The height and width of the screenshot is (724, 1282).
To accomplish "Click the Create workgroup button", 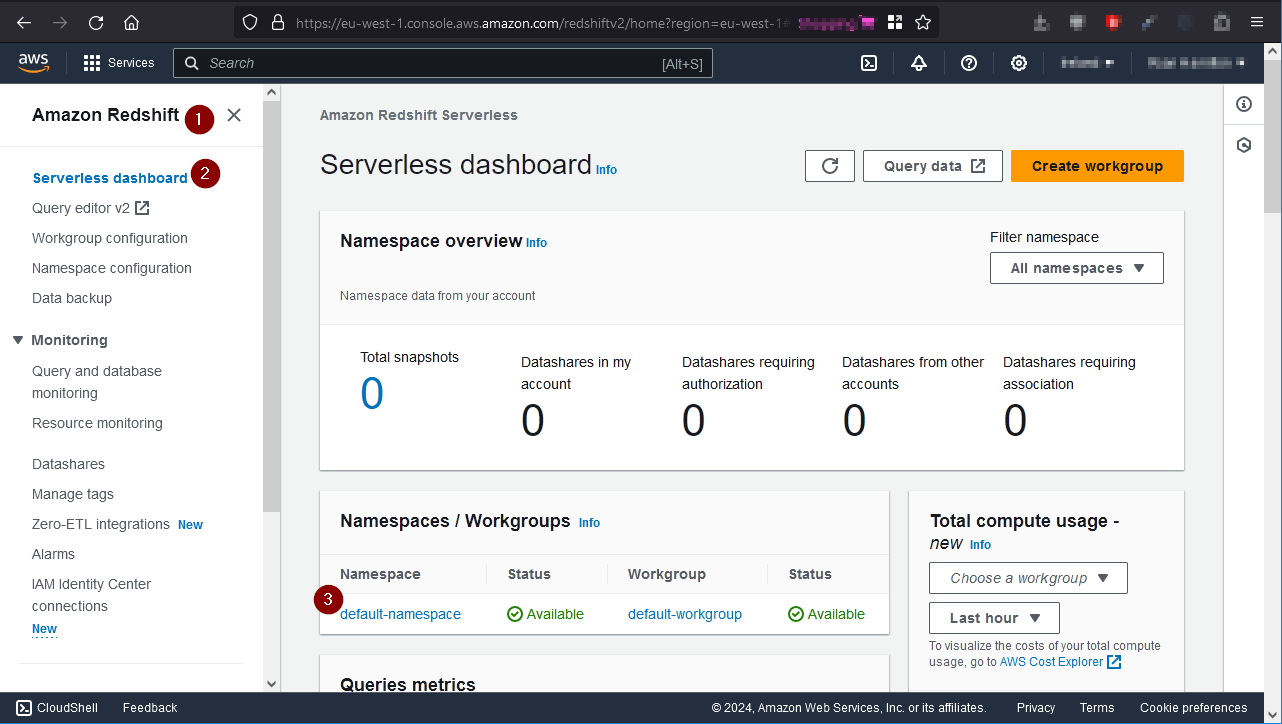I will pyautogui.click(x=1097, y=166).
